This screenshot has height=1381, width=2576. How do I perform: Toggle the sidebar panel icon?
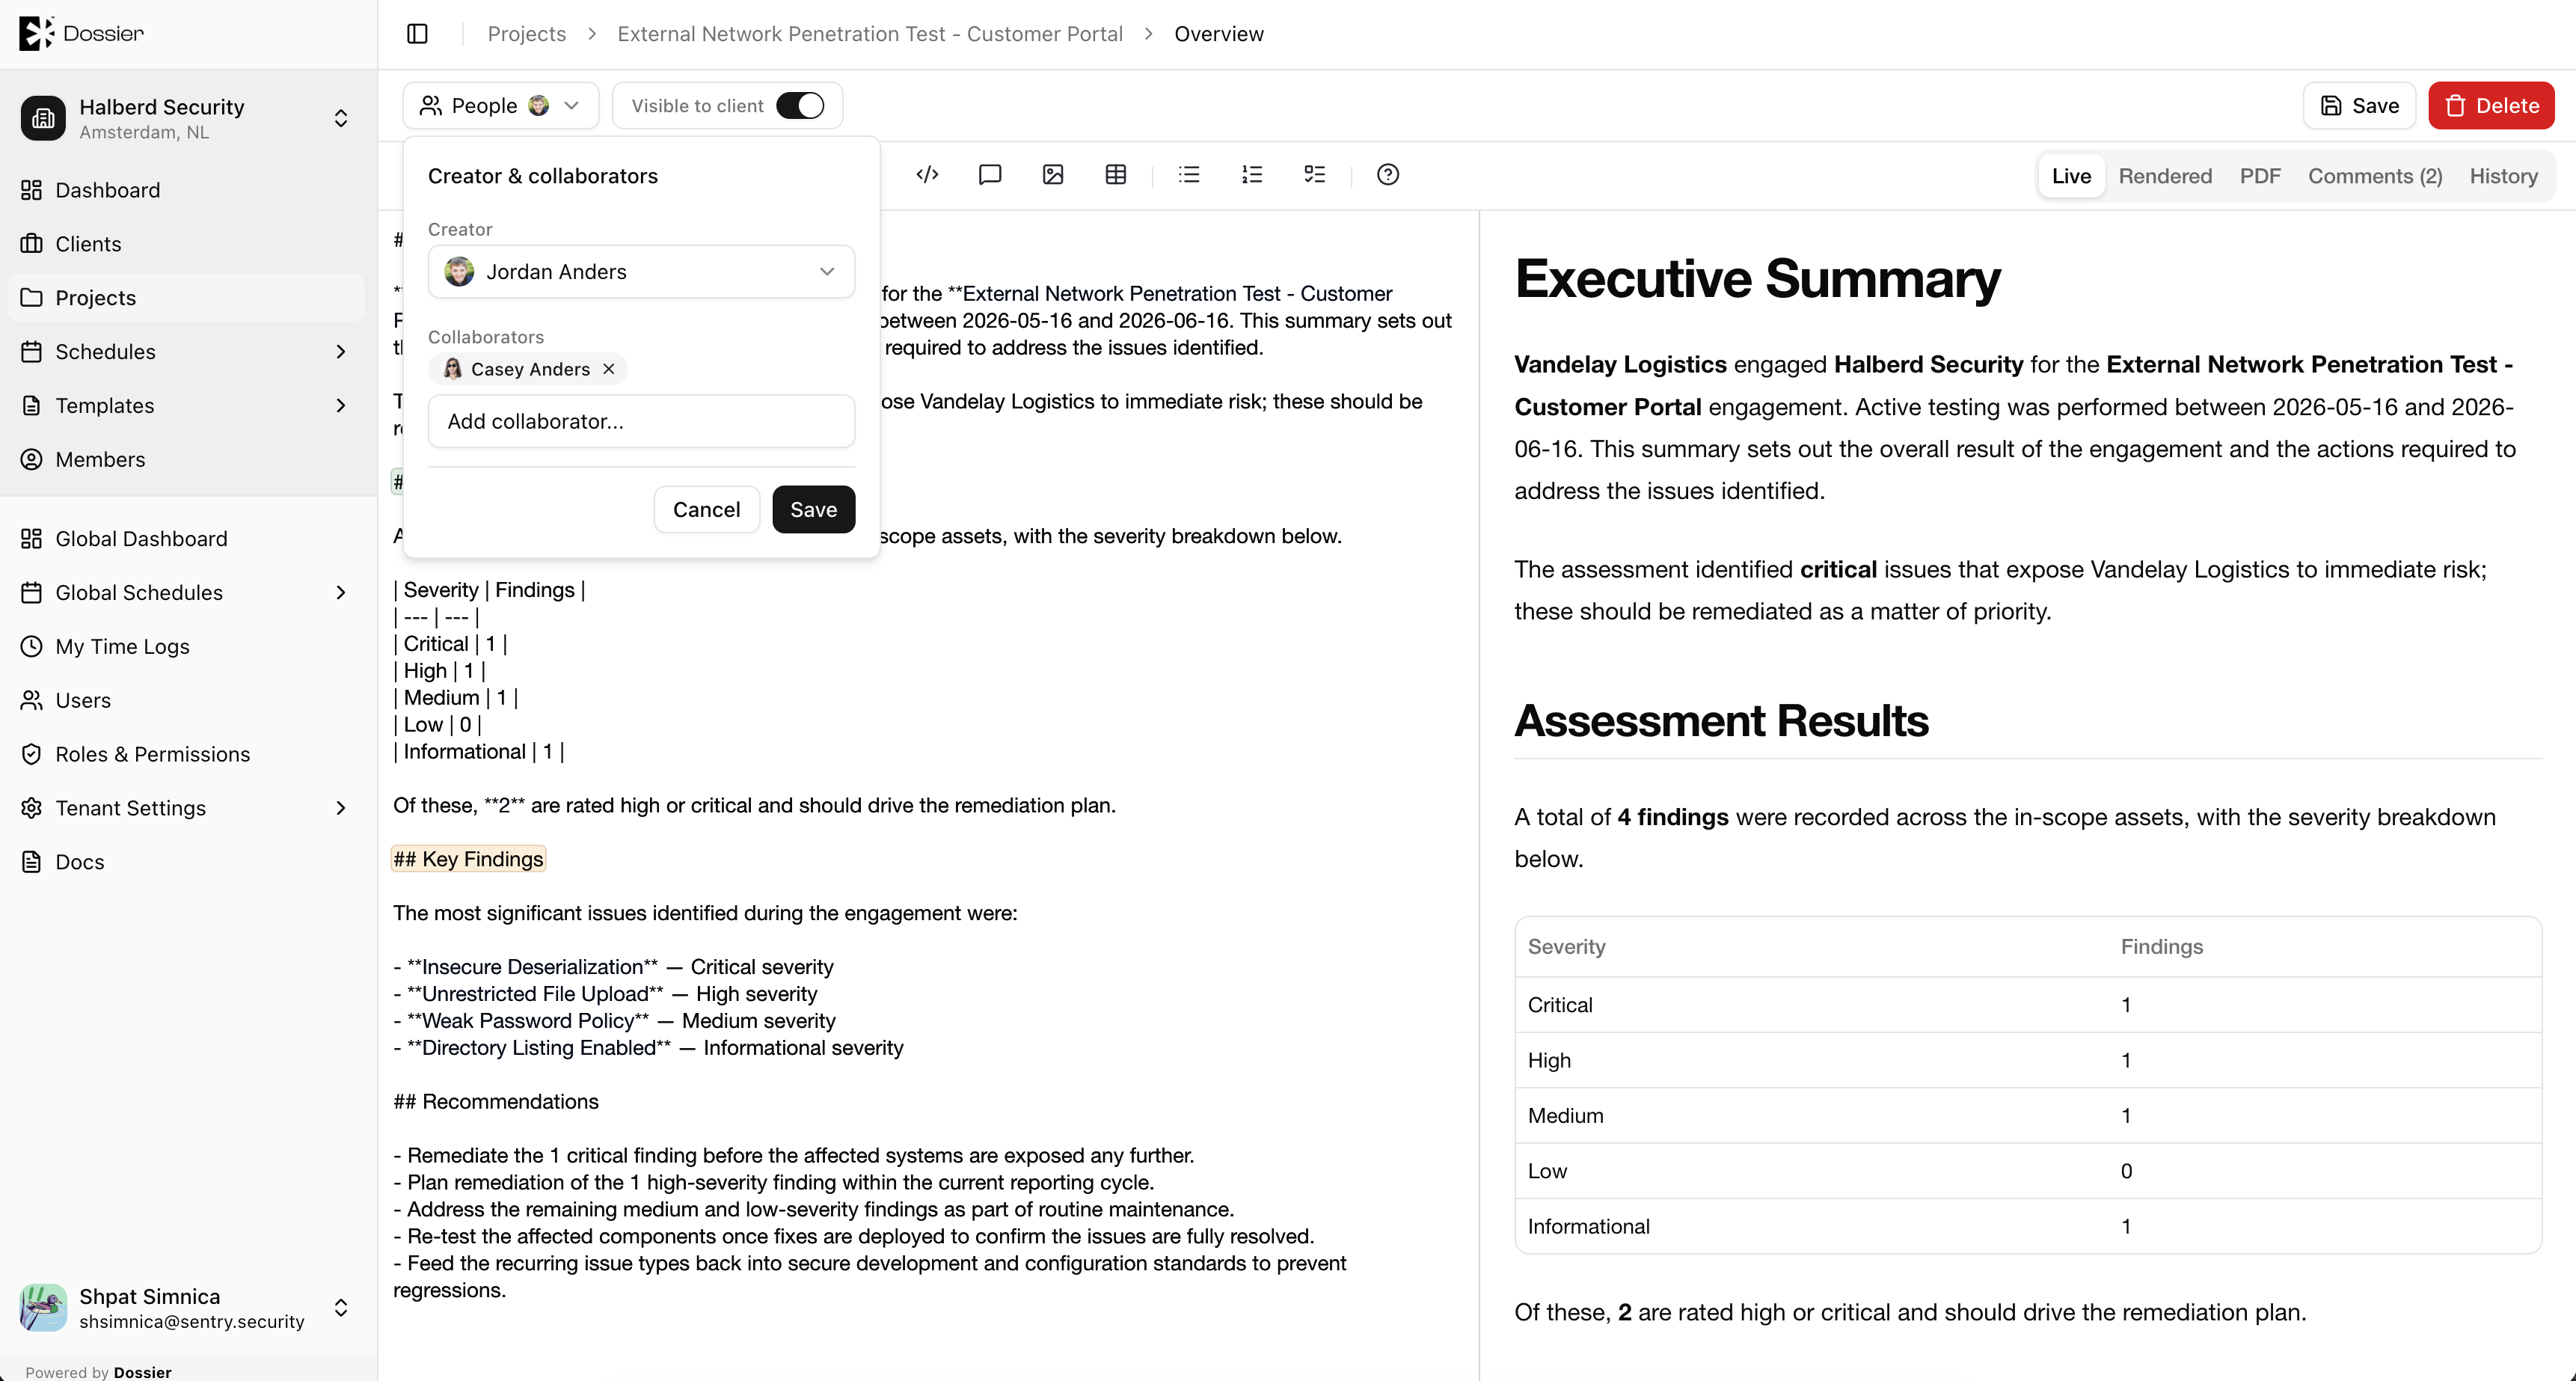click(418, 34)
